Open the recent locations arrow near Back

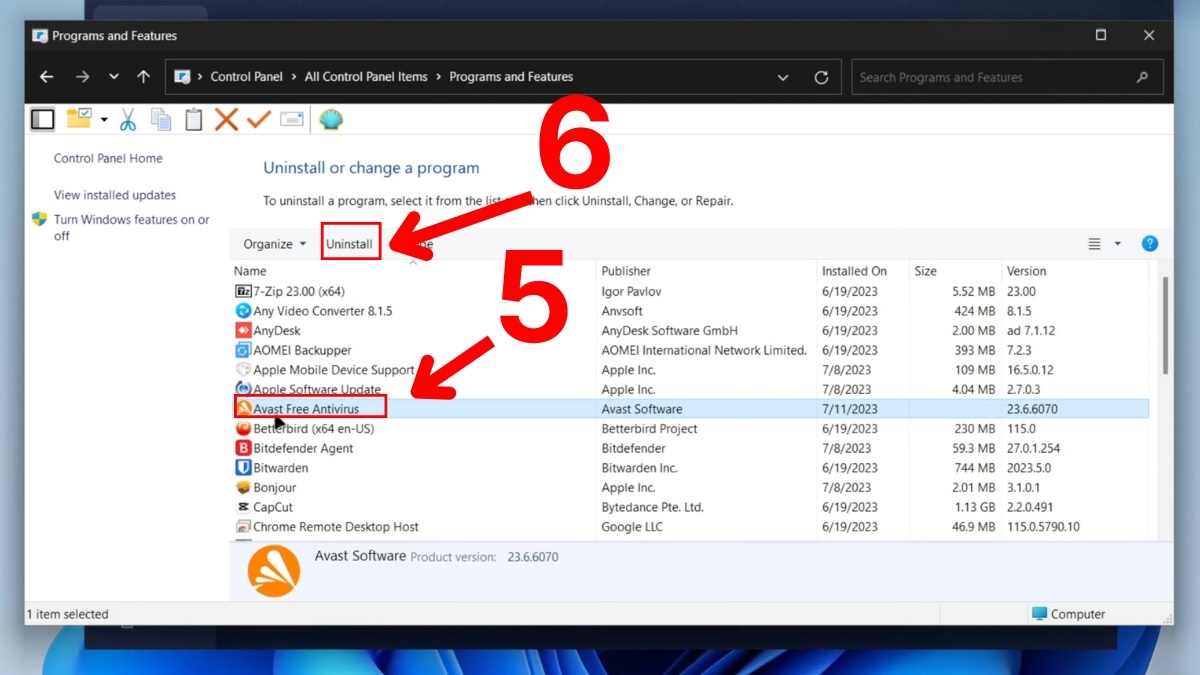pos(114,77)
